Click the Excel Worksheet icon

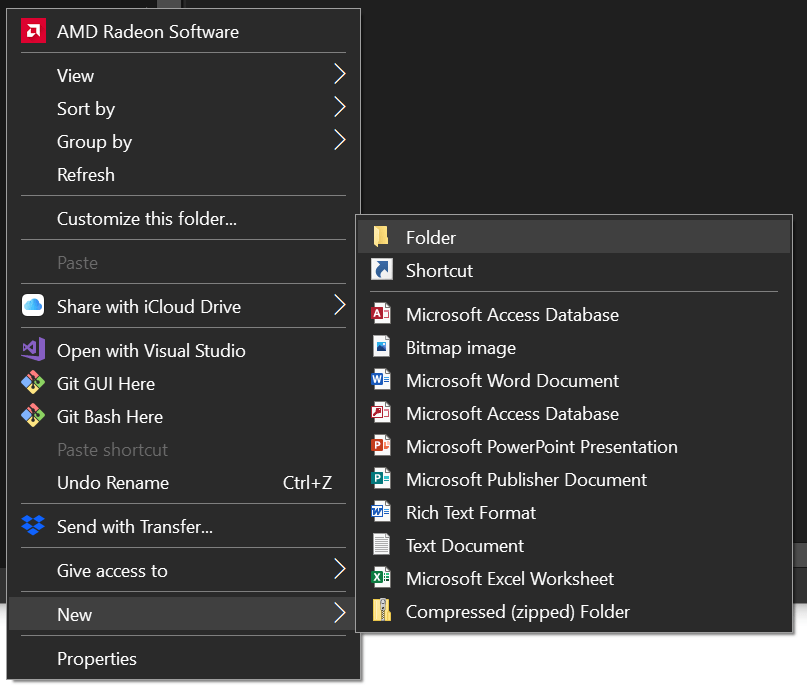click(x=381, y=577)
